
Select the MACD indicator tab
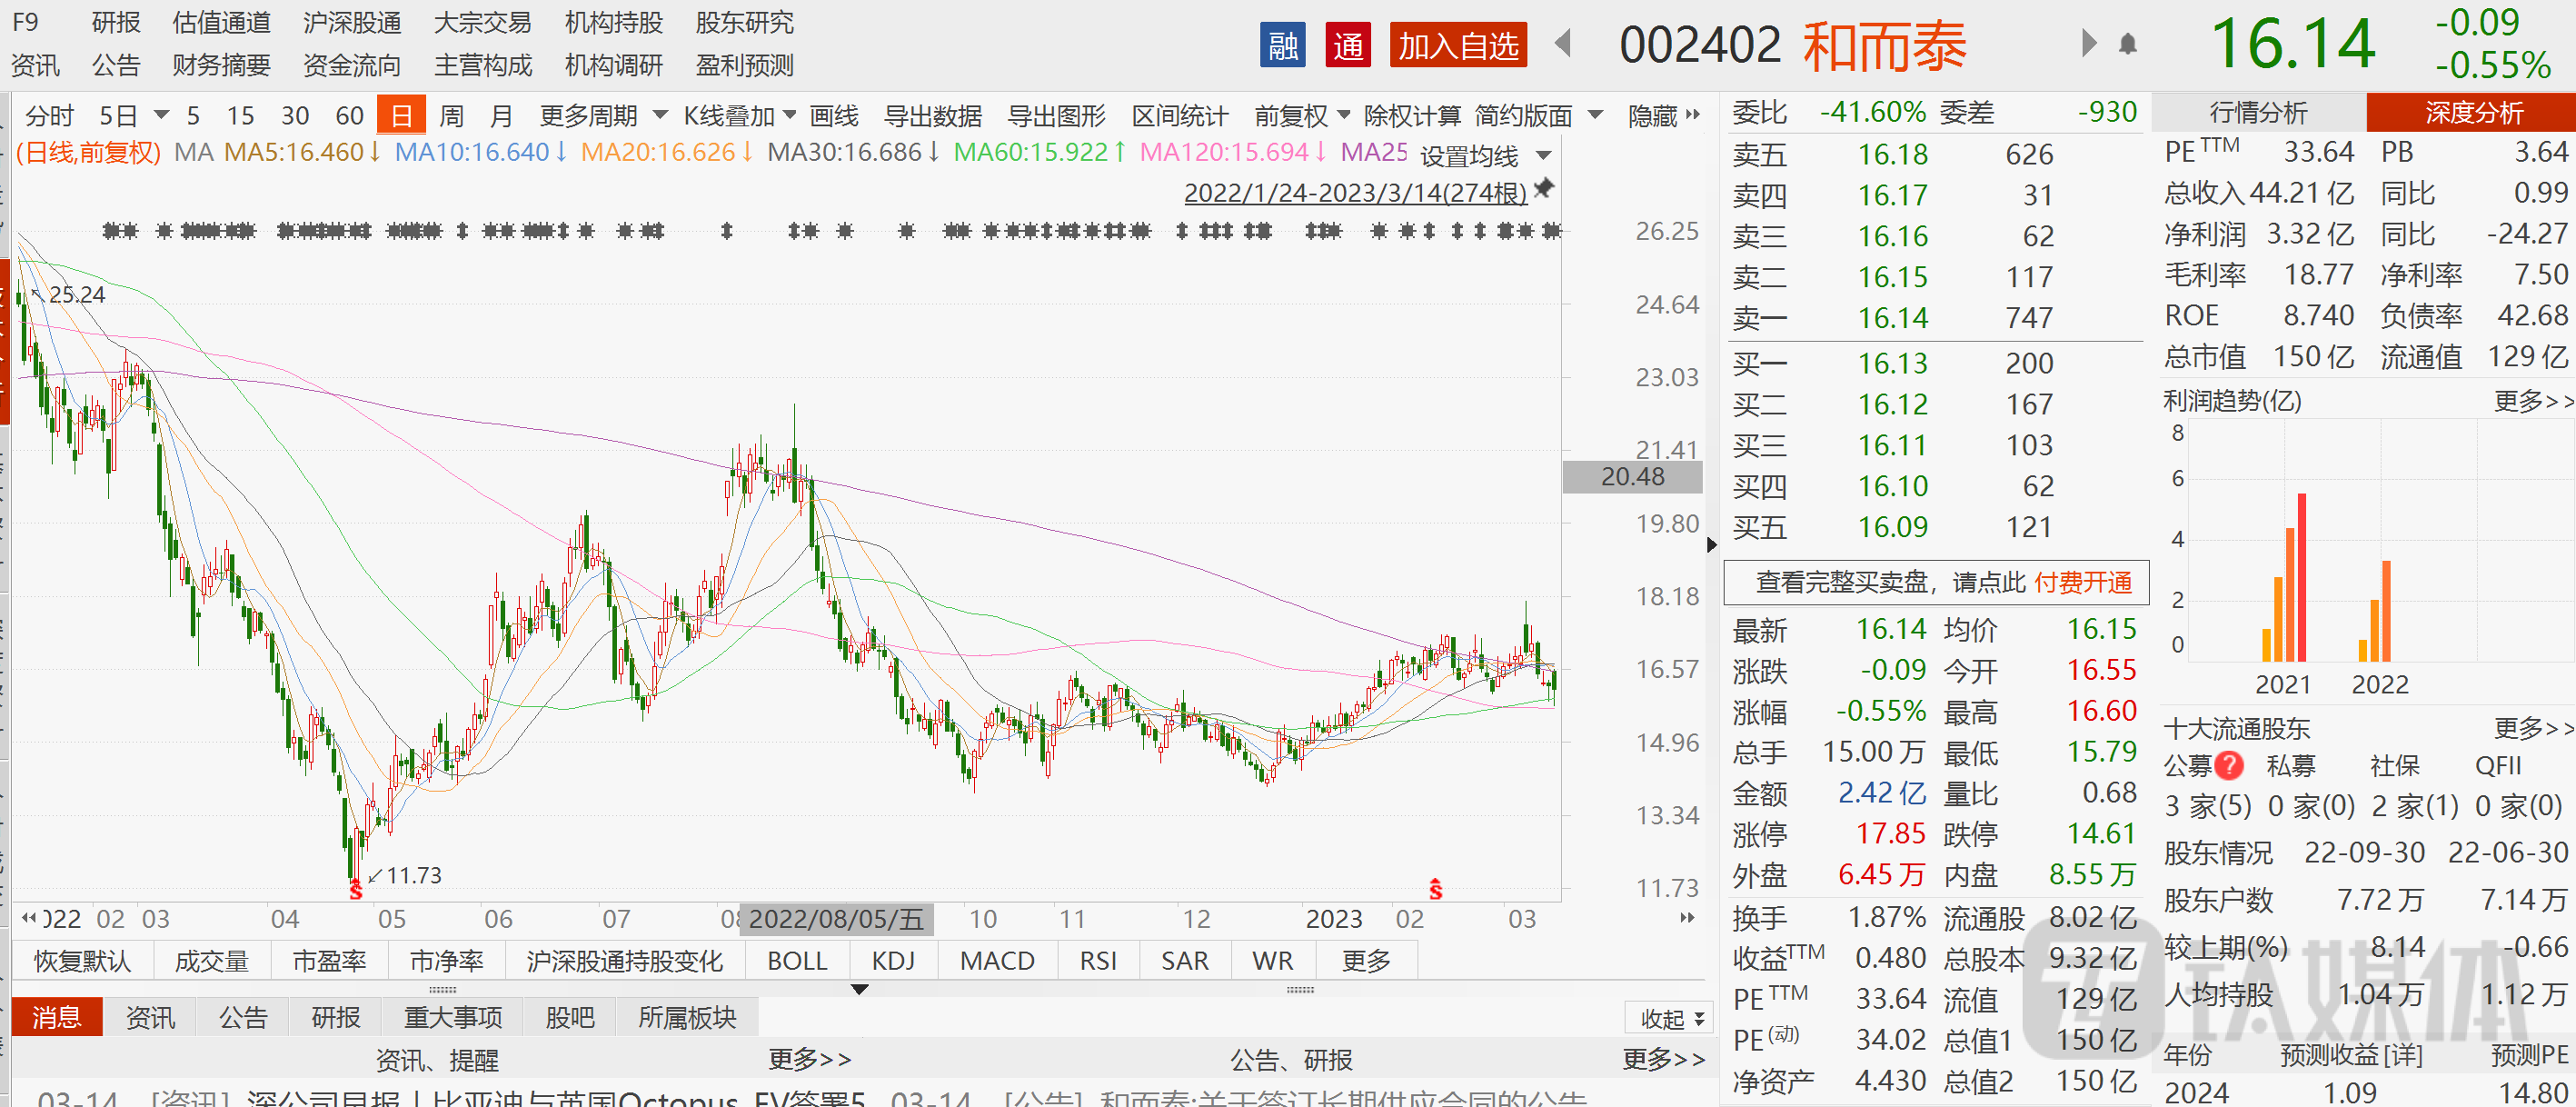[996, 960]
